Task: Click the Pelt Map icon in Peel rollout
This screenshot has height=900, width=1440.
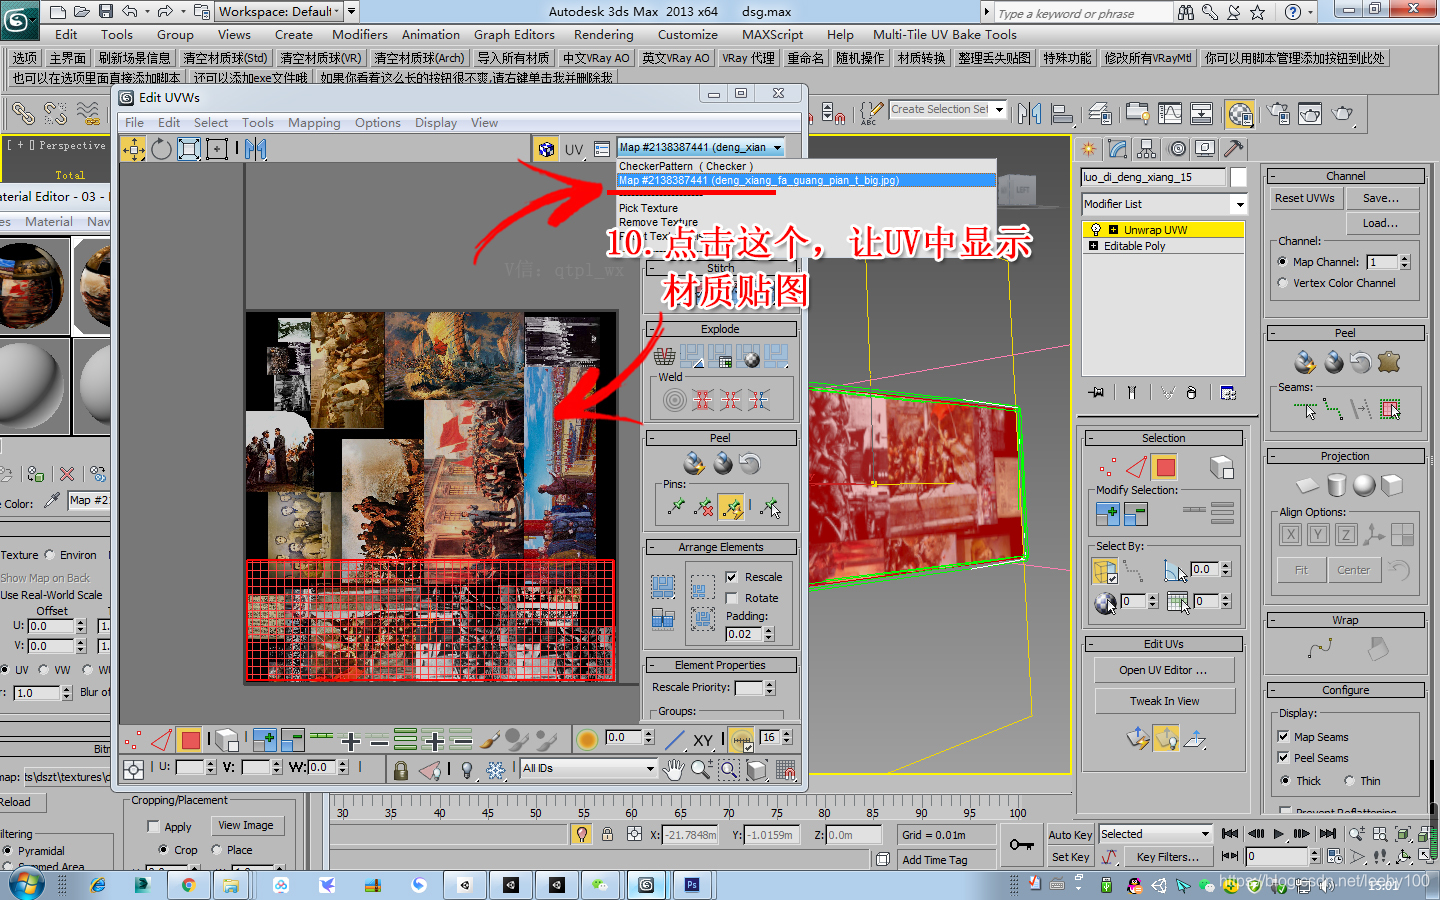Action: tap(1389, 362)
